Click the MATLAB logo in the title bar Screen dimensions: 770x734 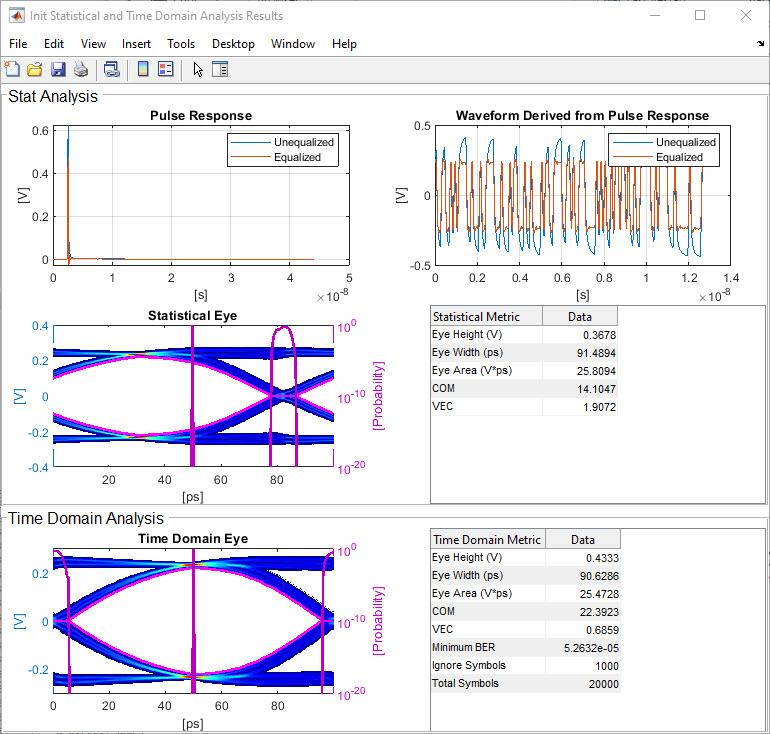(x=15, y=15)
